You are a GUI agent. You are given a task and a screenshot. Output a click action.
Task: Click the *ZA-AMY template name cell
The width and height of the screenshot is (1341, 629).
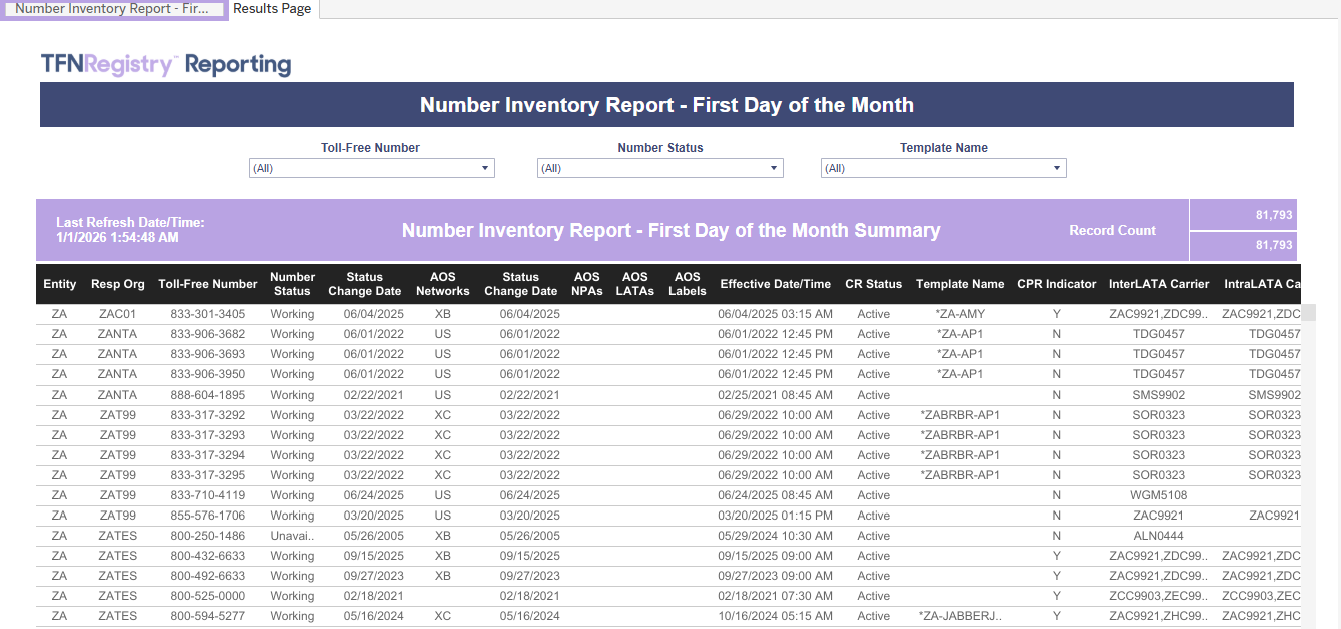point(960,314)
